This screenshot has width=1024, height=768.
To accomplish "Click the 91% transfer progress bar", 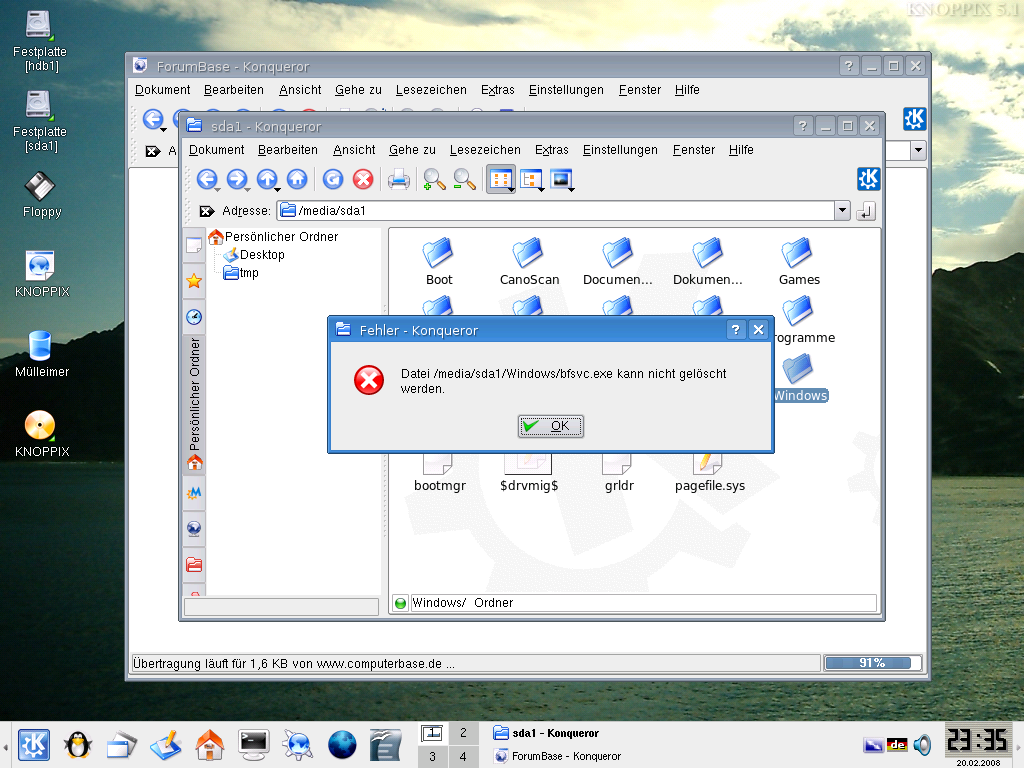I will [872, 663].
